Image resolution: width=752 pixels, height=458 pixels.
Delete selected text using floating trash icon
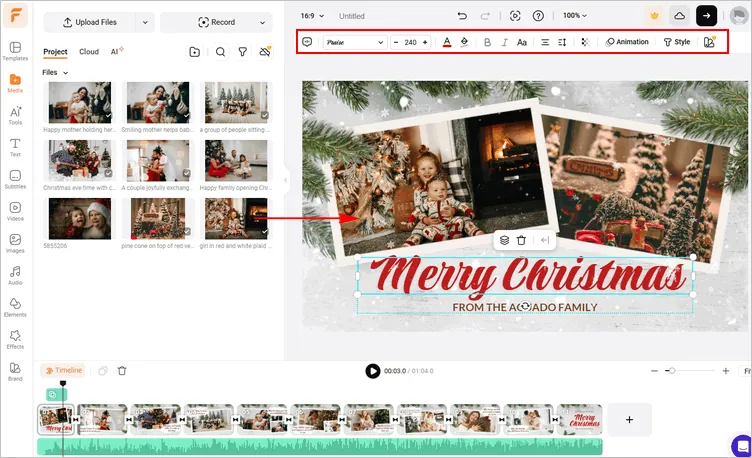point(521,240)
